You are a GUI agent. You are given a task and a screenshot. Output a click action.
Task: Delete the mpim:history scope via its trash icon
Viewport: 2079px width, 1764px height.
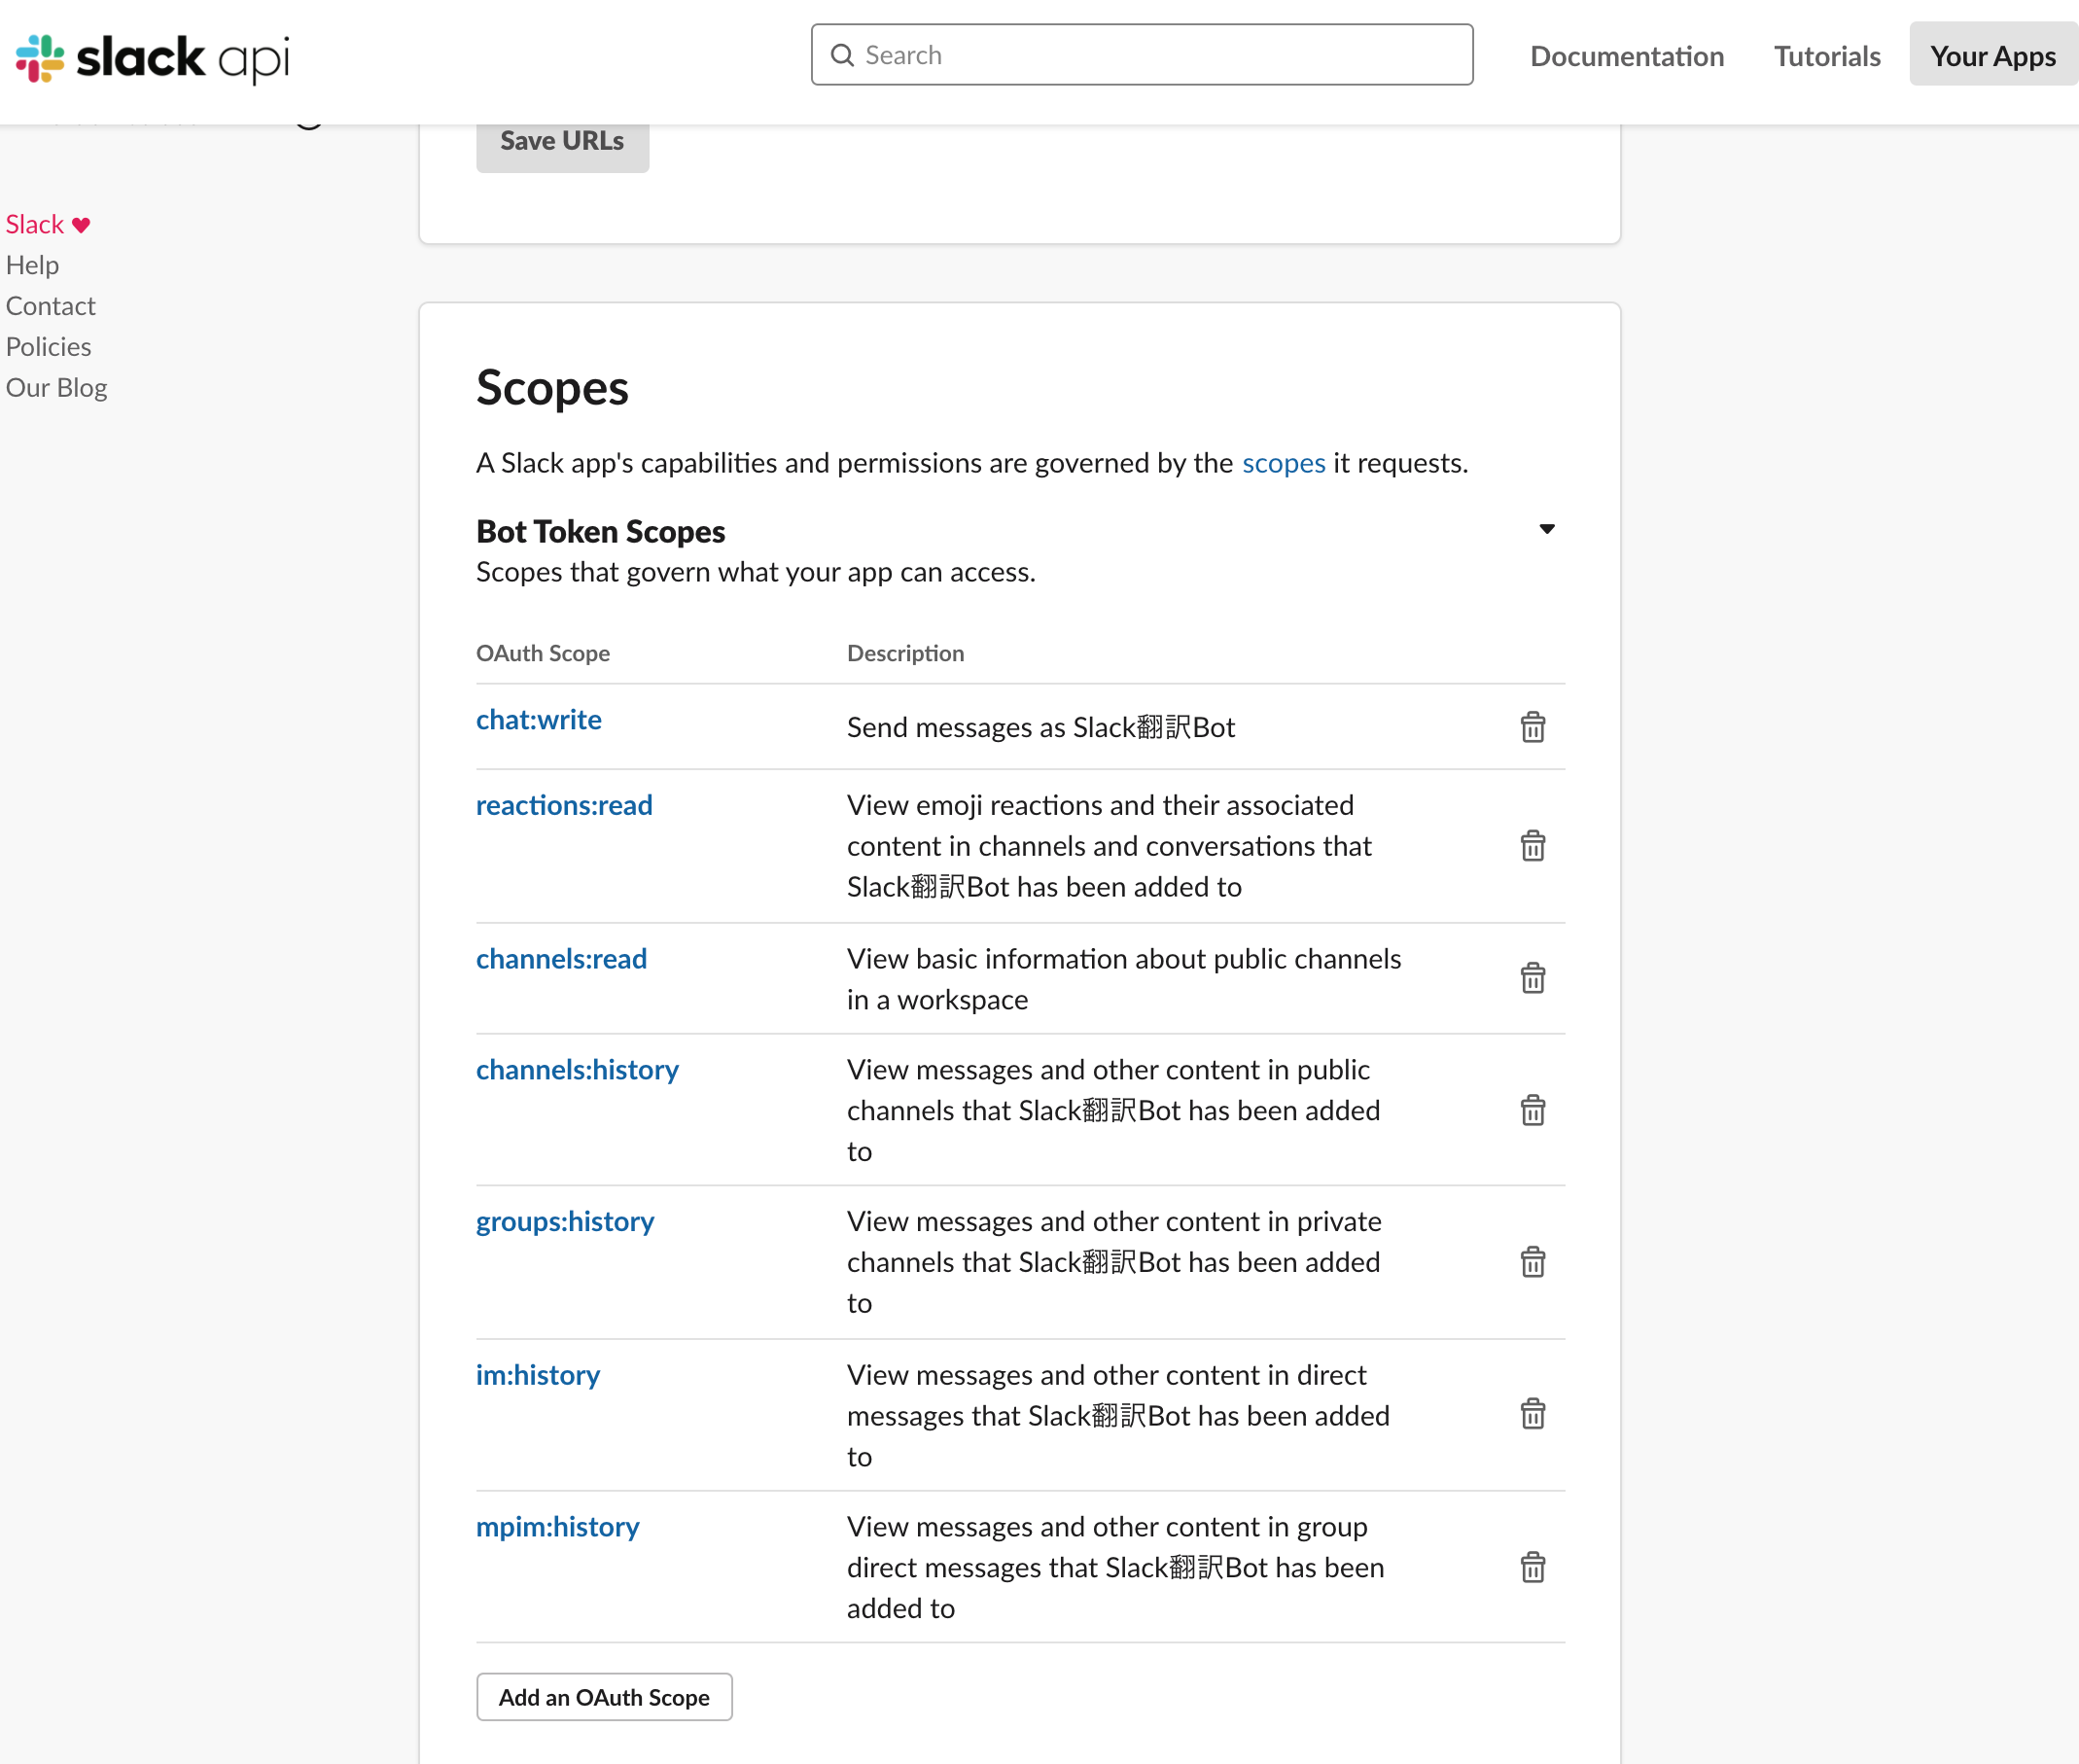click(x=1532, y=1567)
